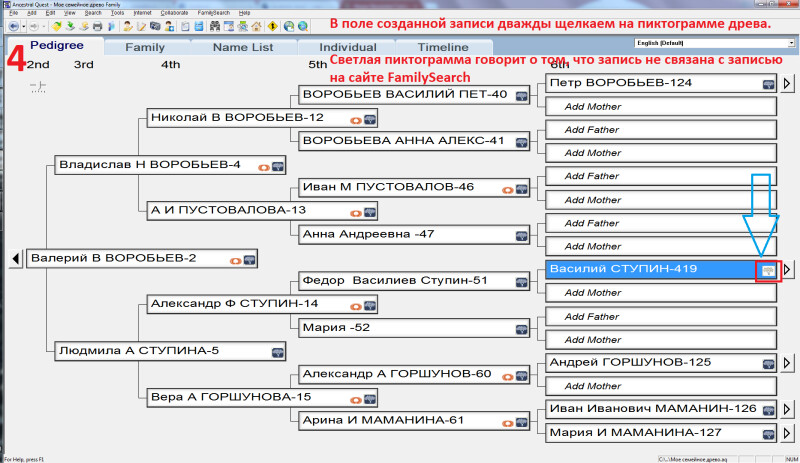Click orange icon beside Иван М ПУСТОВАЛОВ-46
This screenshot has width=800, height=463.
pyautogui.click(x=507, y=190)
